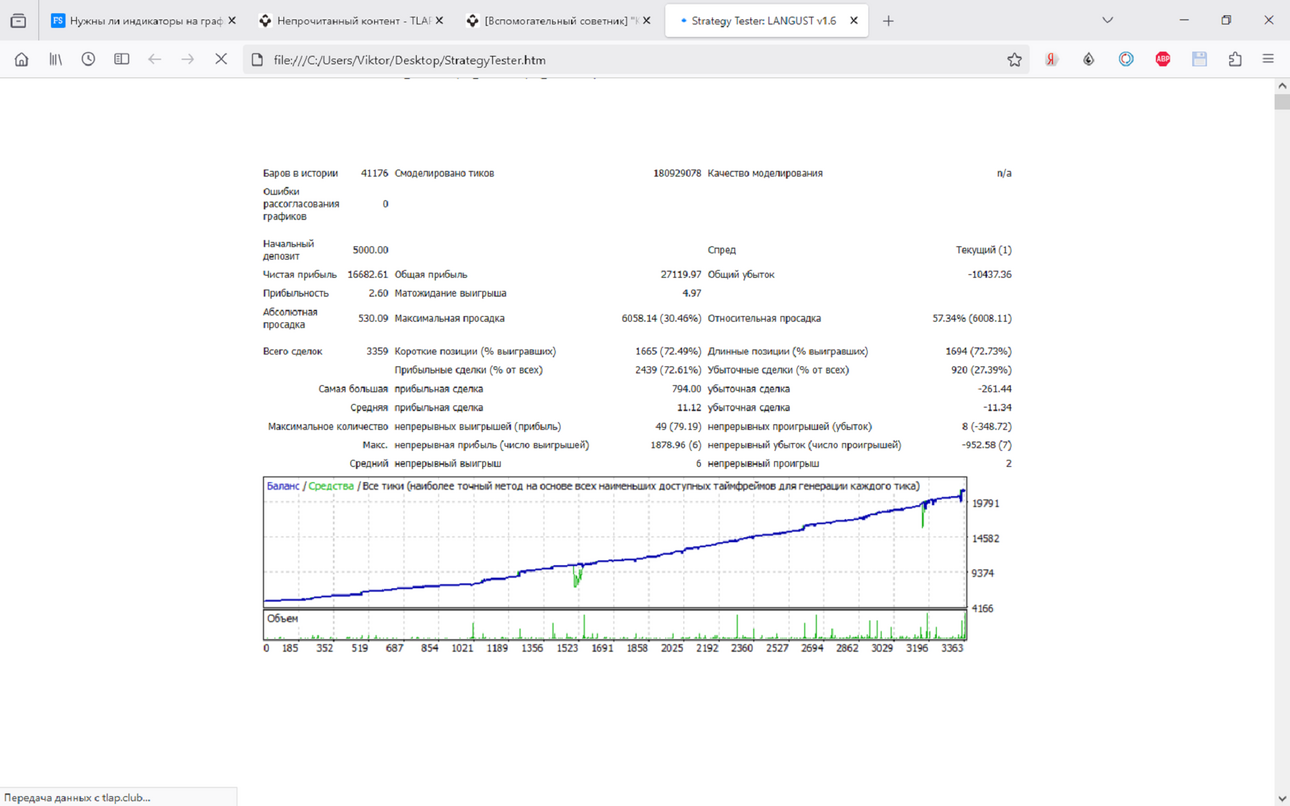Close the 'Непрочитанный контент - TLAP' tab
Screen dimensions: 1290x806
tap(439, 20)
